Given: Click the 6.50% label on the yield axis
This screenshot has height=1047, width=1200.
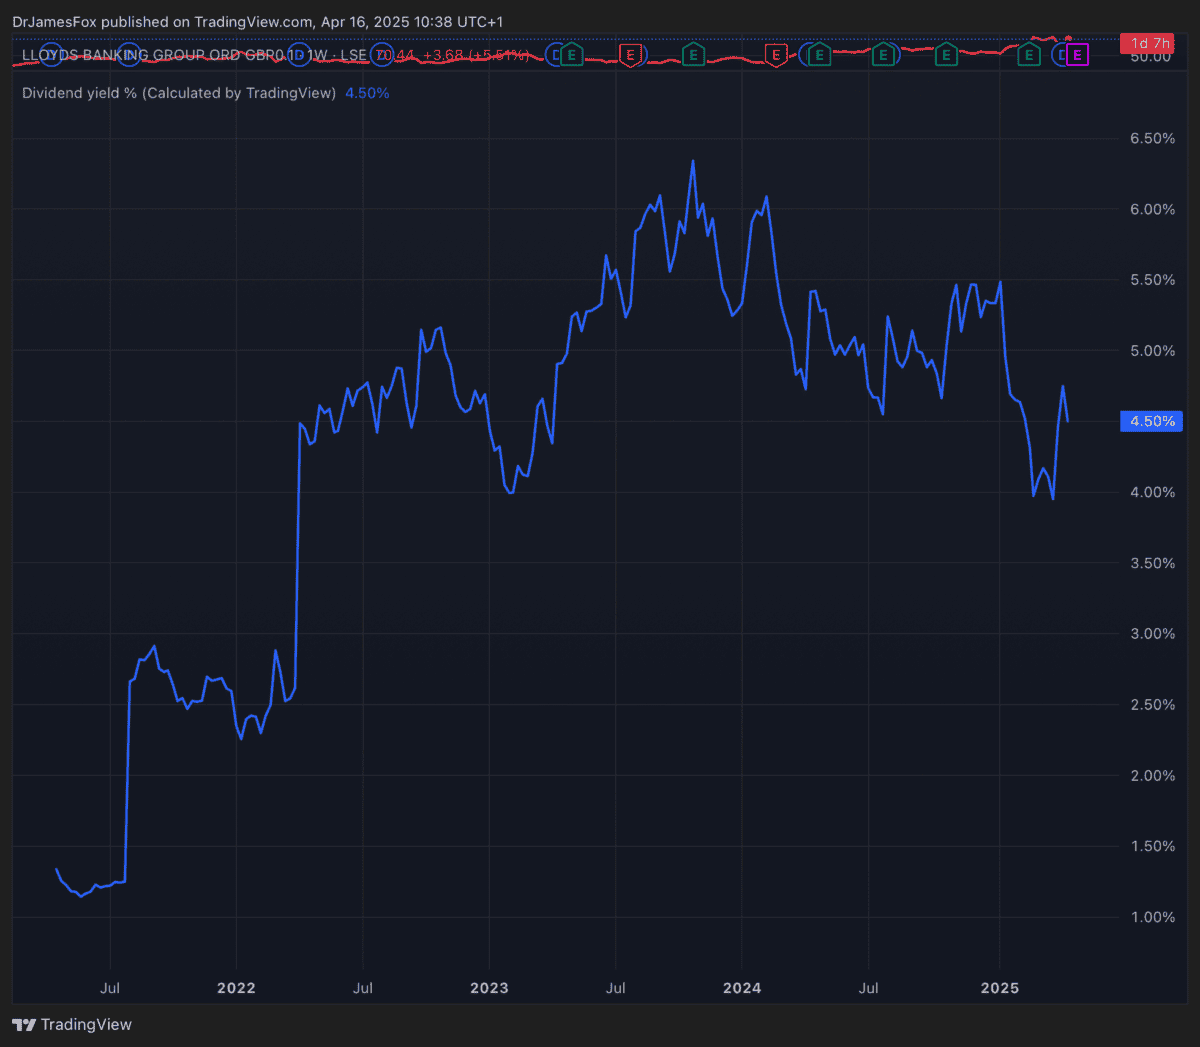Looking at the screenshot, I should click(x=1152, y=138).
